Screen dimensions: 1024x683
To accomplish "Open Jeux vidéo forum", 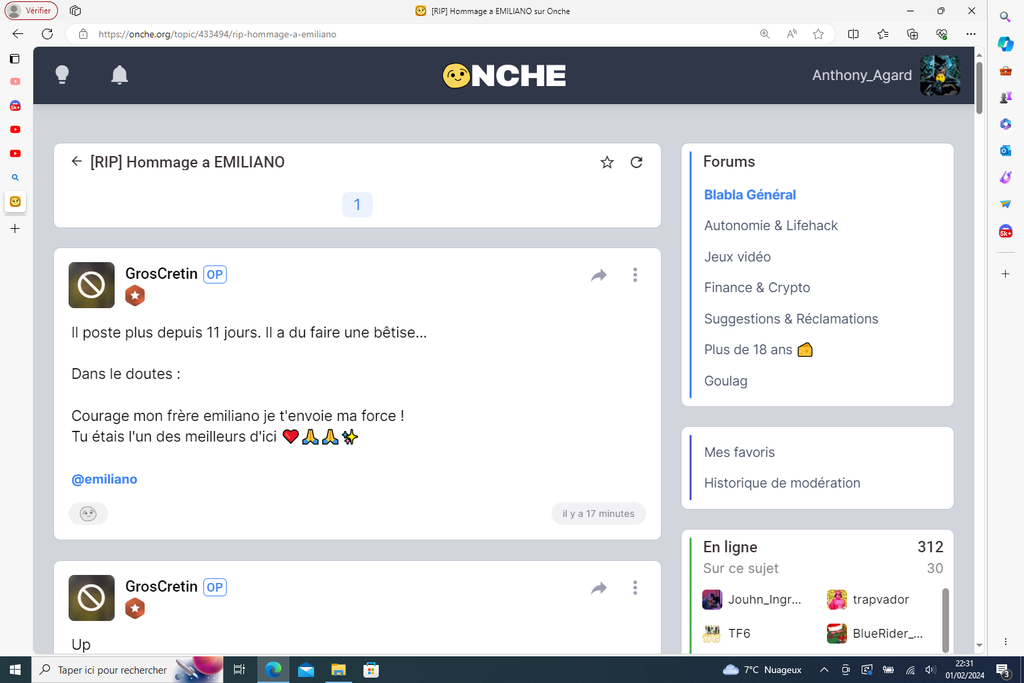I will [x=737, y=257].
